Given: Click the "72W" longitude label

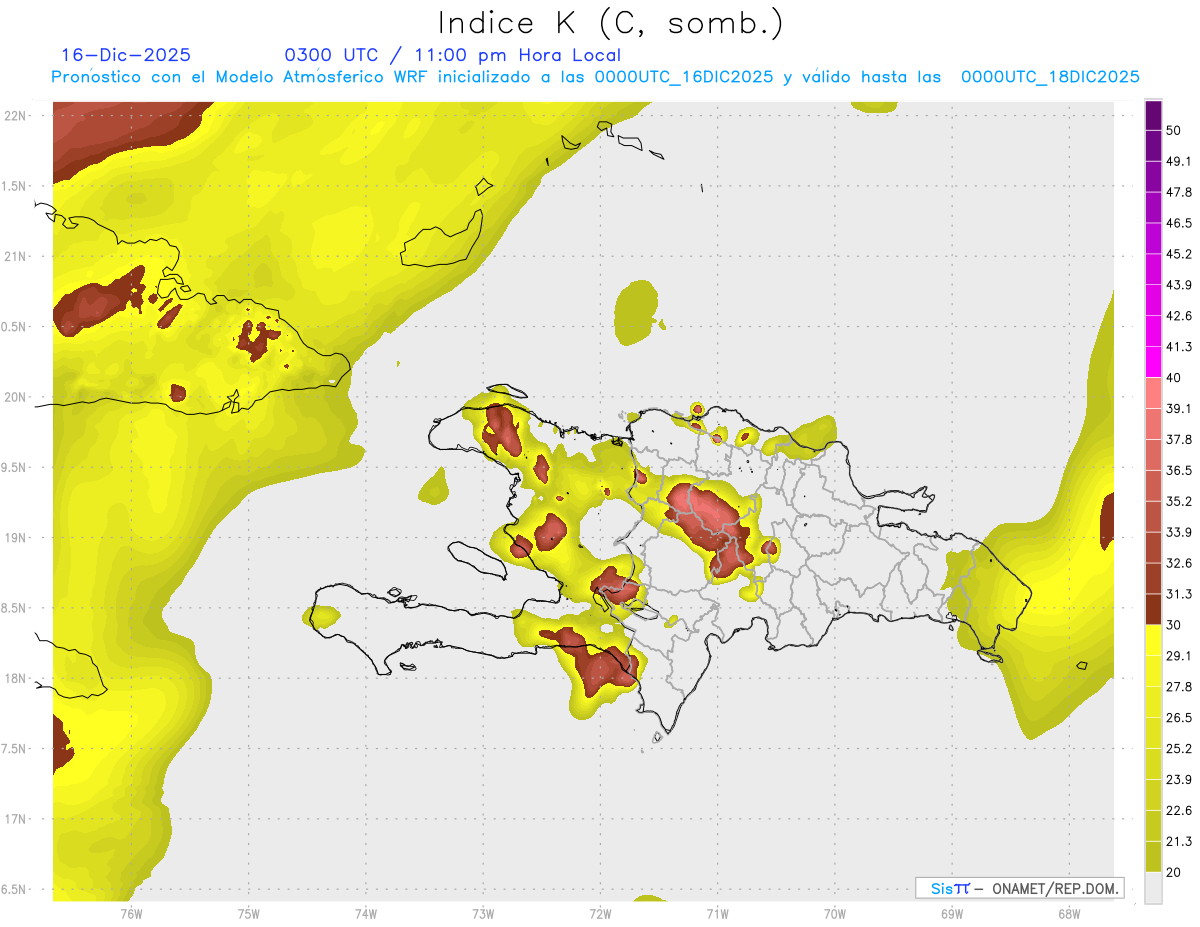Looking at the screenshot, I should coord(600,913).
